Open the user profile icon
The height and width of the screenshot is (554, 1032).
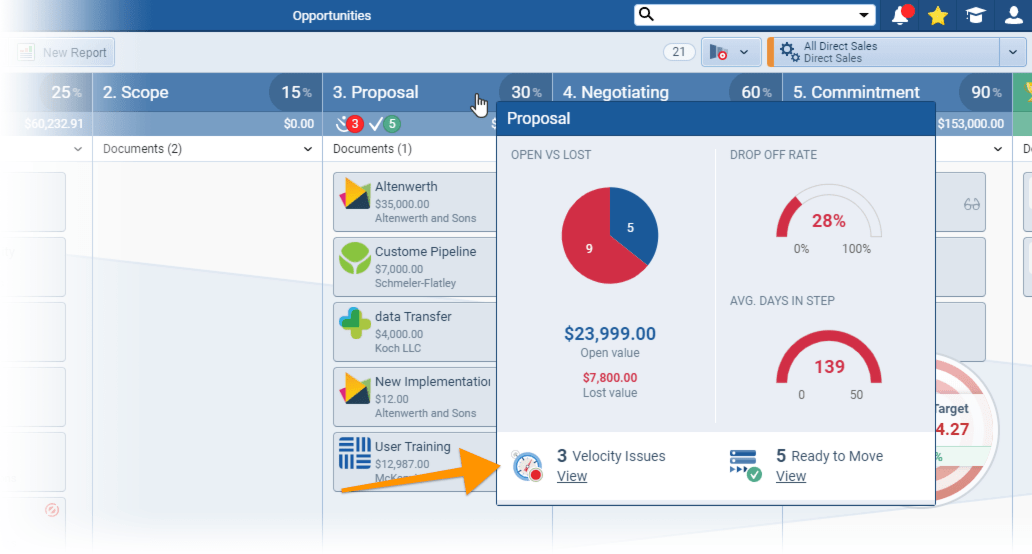coord(1012,16)
